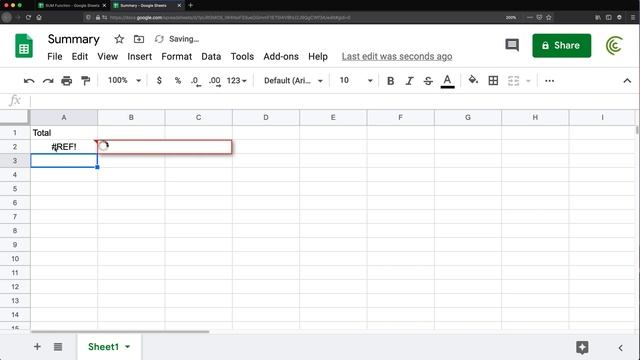640x360 pixels.
Task: Open the All Sheets list icon
Action: (58, 347)
